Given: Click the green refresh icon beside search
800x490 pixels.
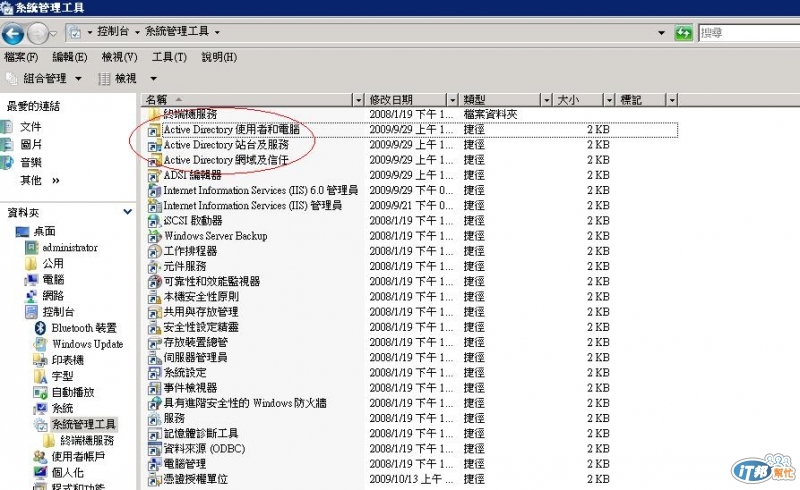Looking at the screenshot, I should 683,33.
